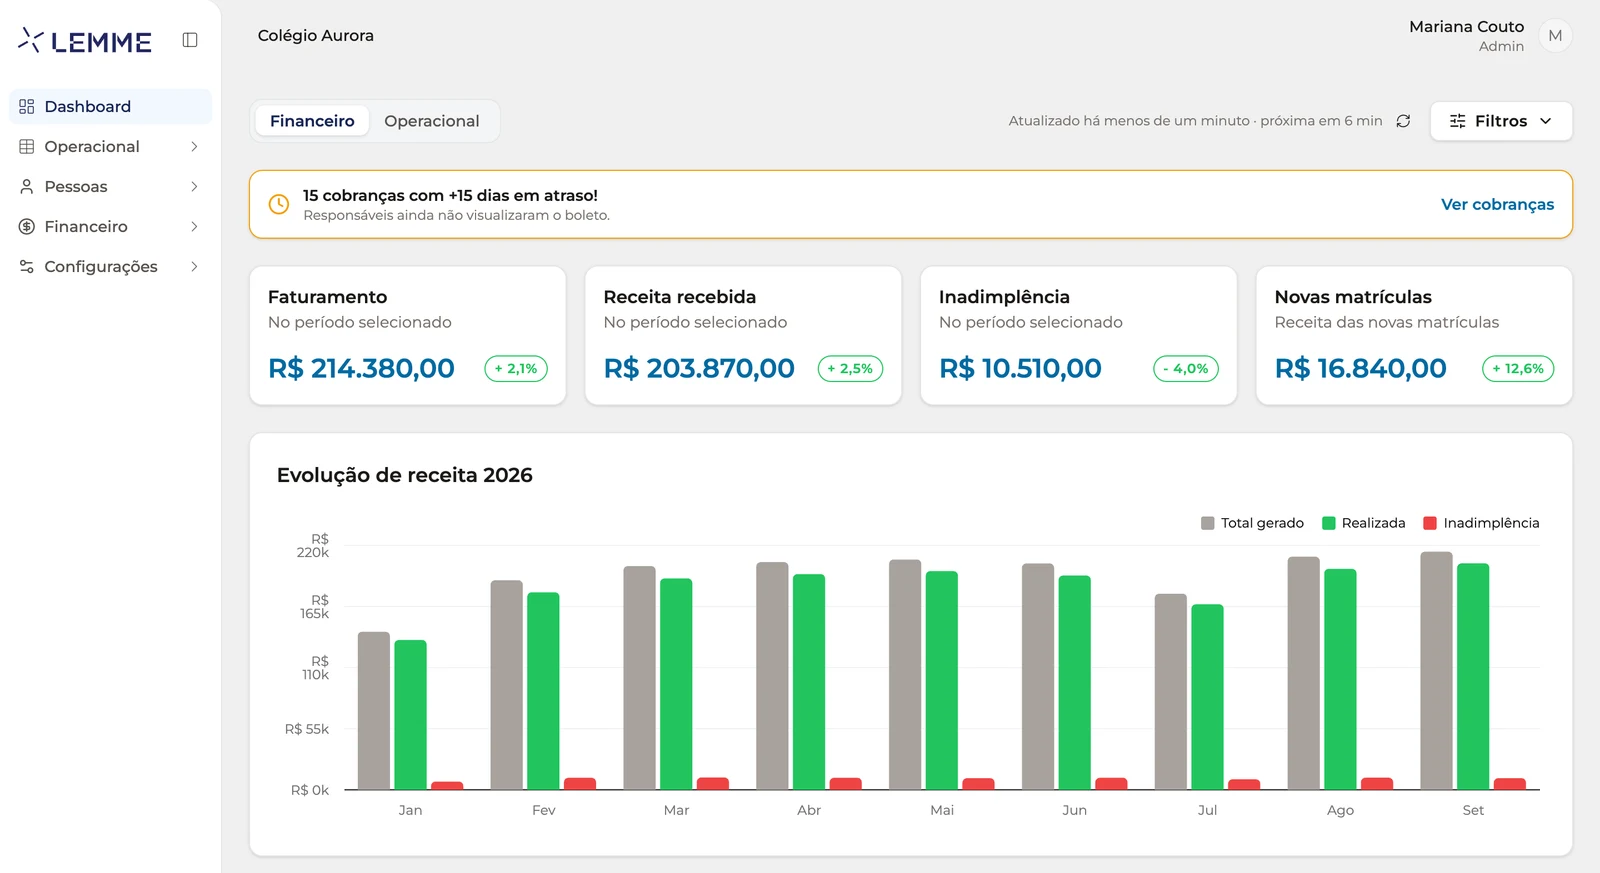Open Pessoas menu in sidebar
Image resolution: width=1600 pixels, height=873 pixels.
pyautogui.click(x=110, y=187)
